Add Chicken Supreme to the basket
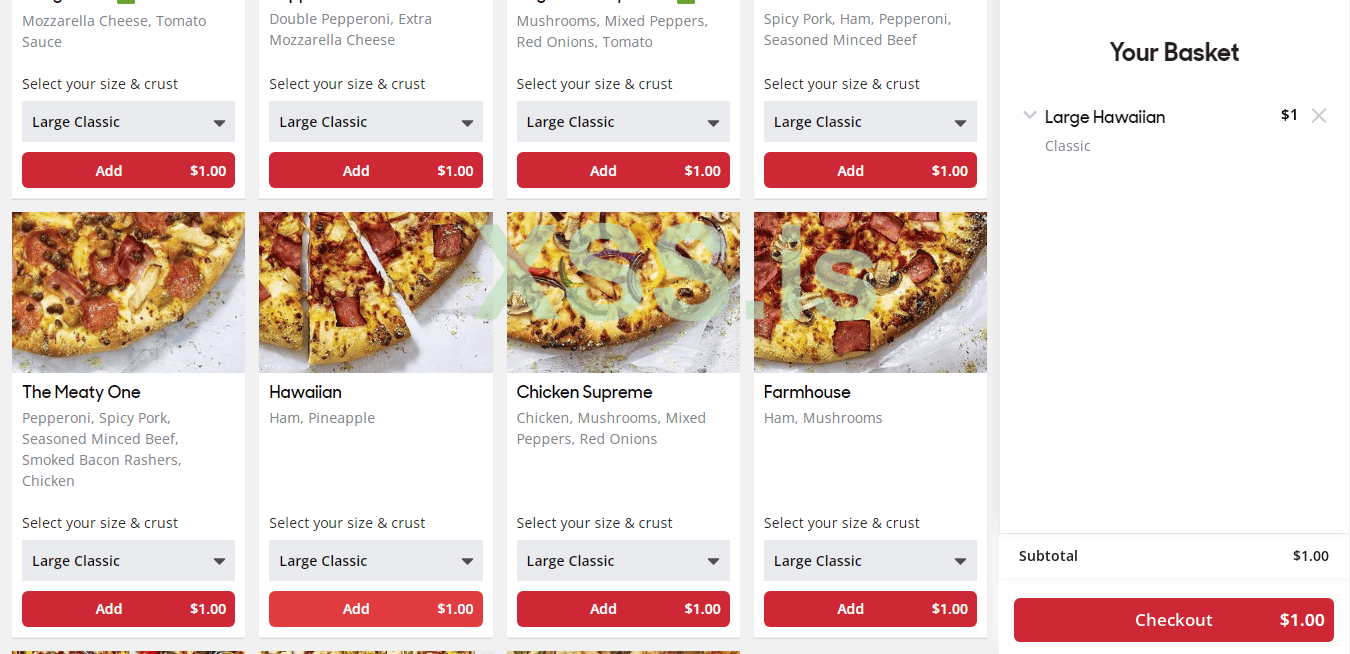1350x654 pixels. click(623, 609)
